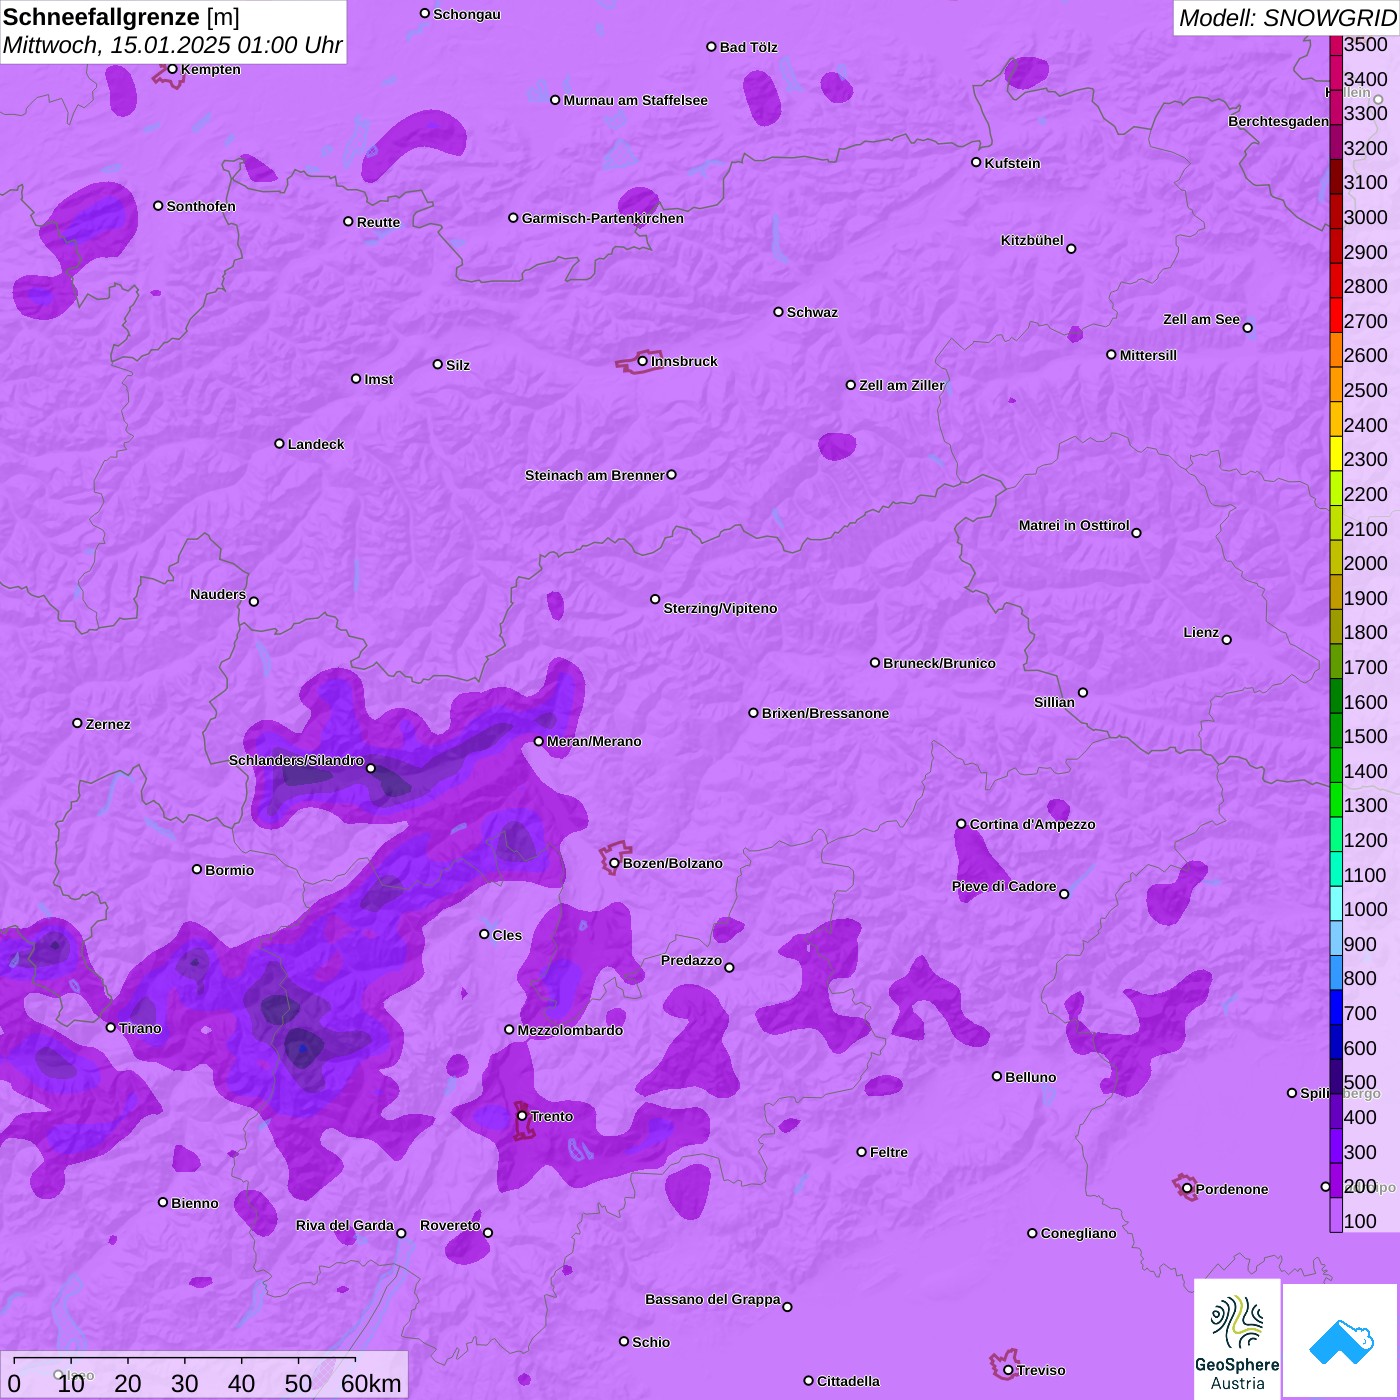Click the 1000 m cyan legend swatch
This screenshot has height=1400, width=1400.
click(1336, 903)
